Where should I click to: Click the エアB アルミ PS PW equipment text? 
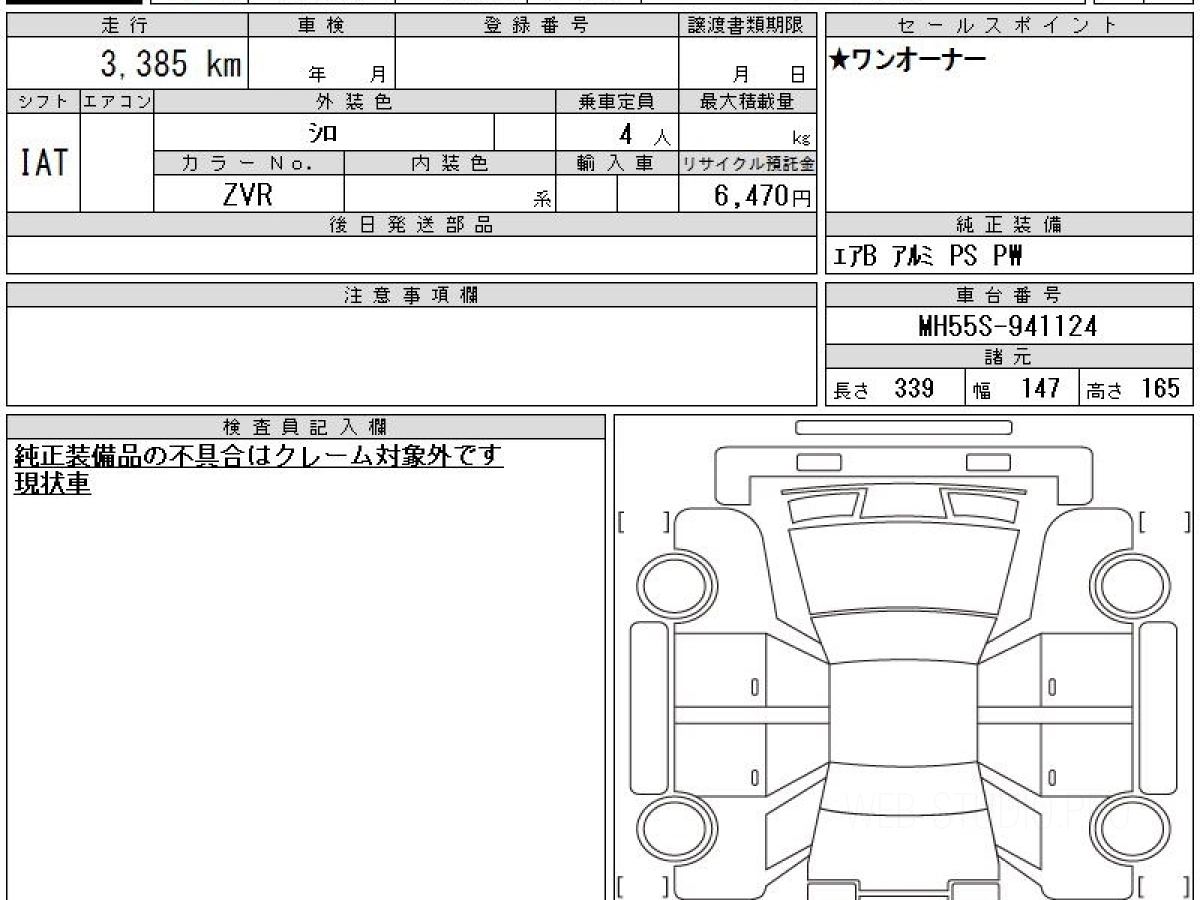pos(927,258)
